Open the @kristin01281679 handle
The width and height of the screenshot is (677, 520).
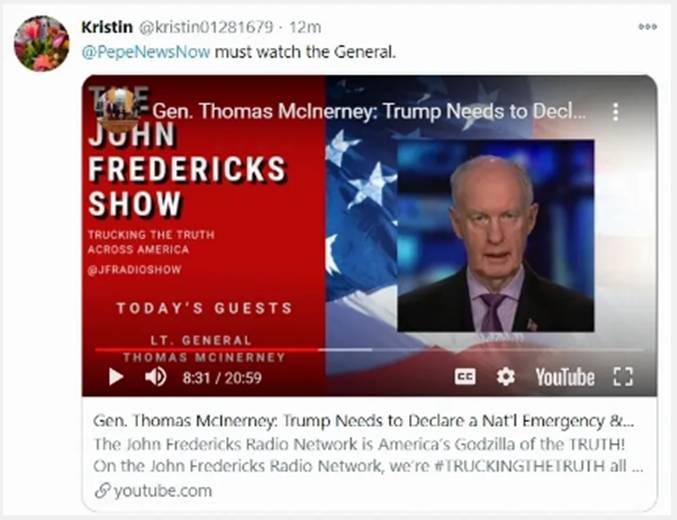[x=206, y=27]
